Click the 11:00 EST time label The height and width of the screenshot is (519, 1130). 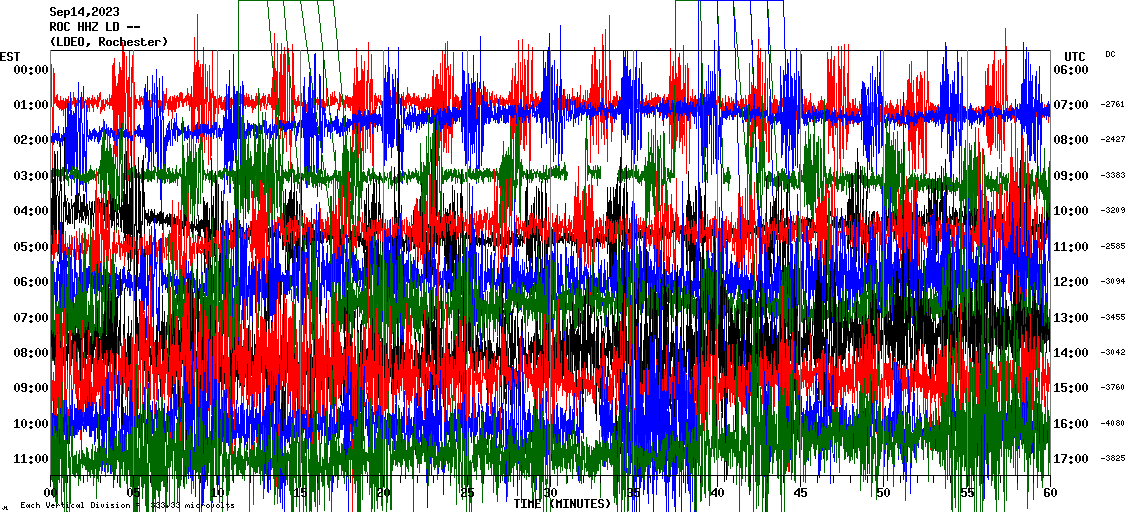[x=30, y=459]
